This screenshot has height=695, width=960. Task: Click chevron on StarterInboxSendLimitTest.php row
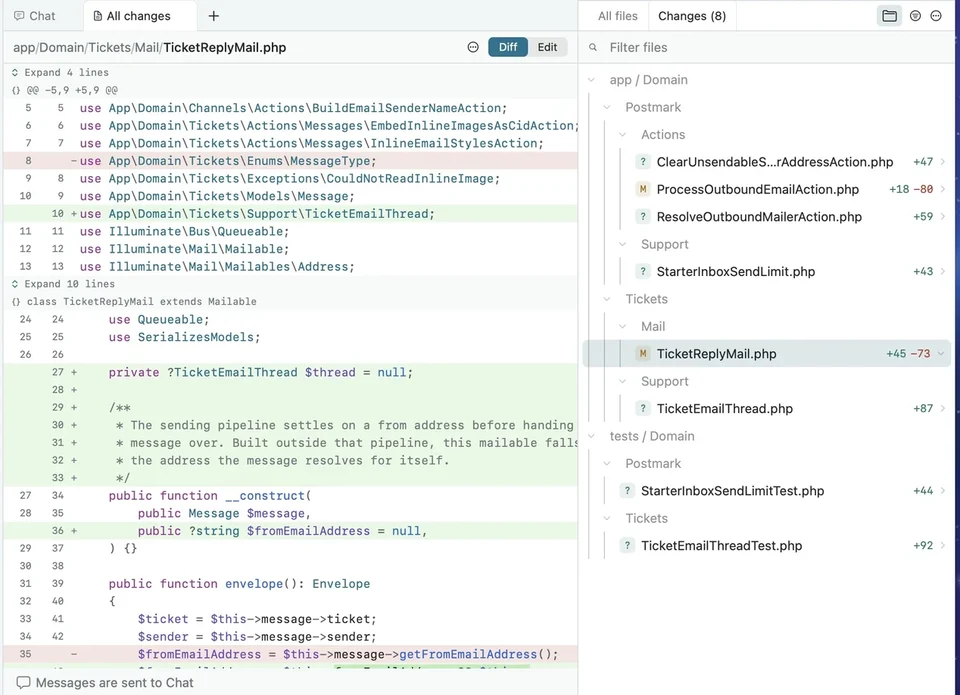pos(943,491)
